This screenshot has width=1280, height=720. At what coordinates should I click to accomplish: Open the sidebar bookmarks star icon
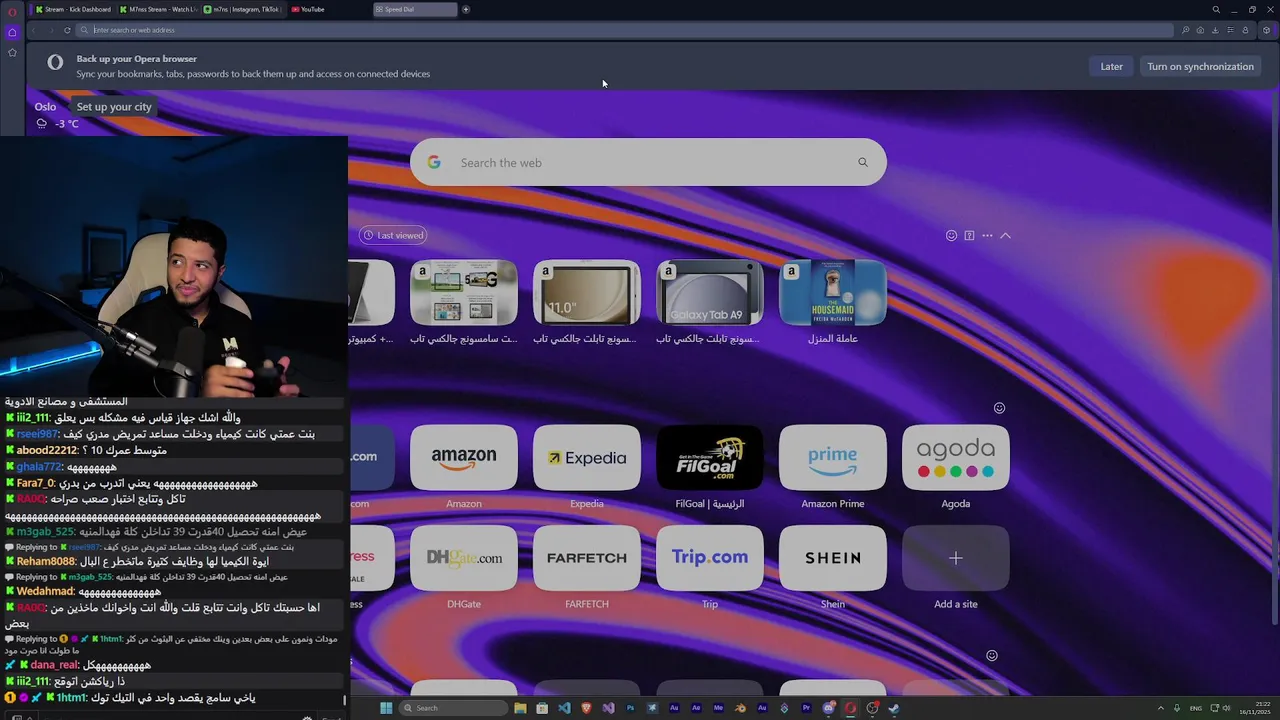click(x=12, y=52)
